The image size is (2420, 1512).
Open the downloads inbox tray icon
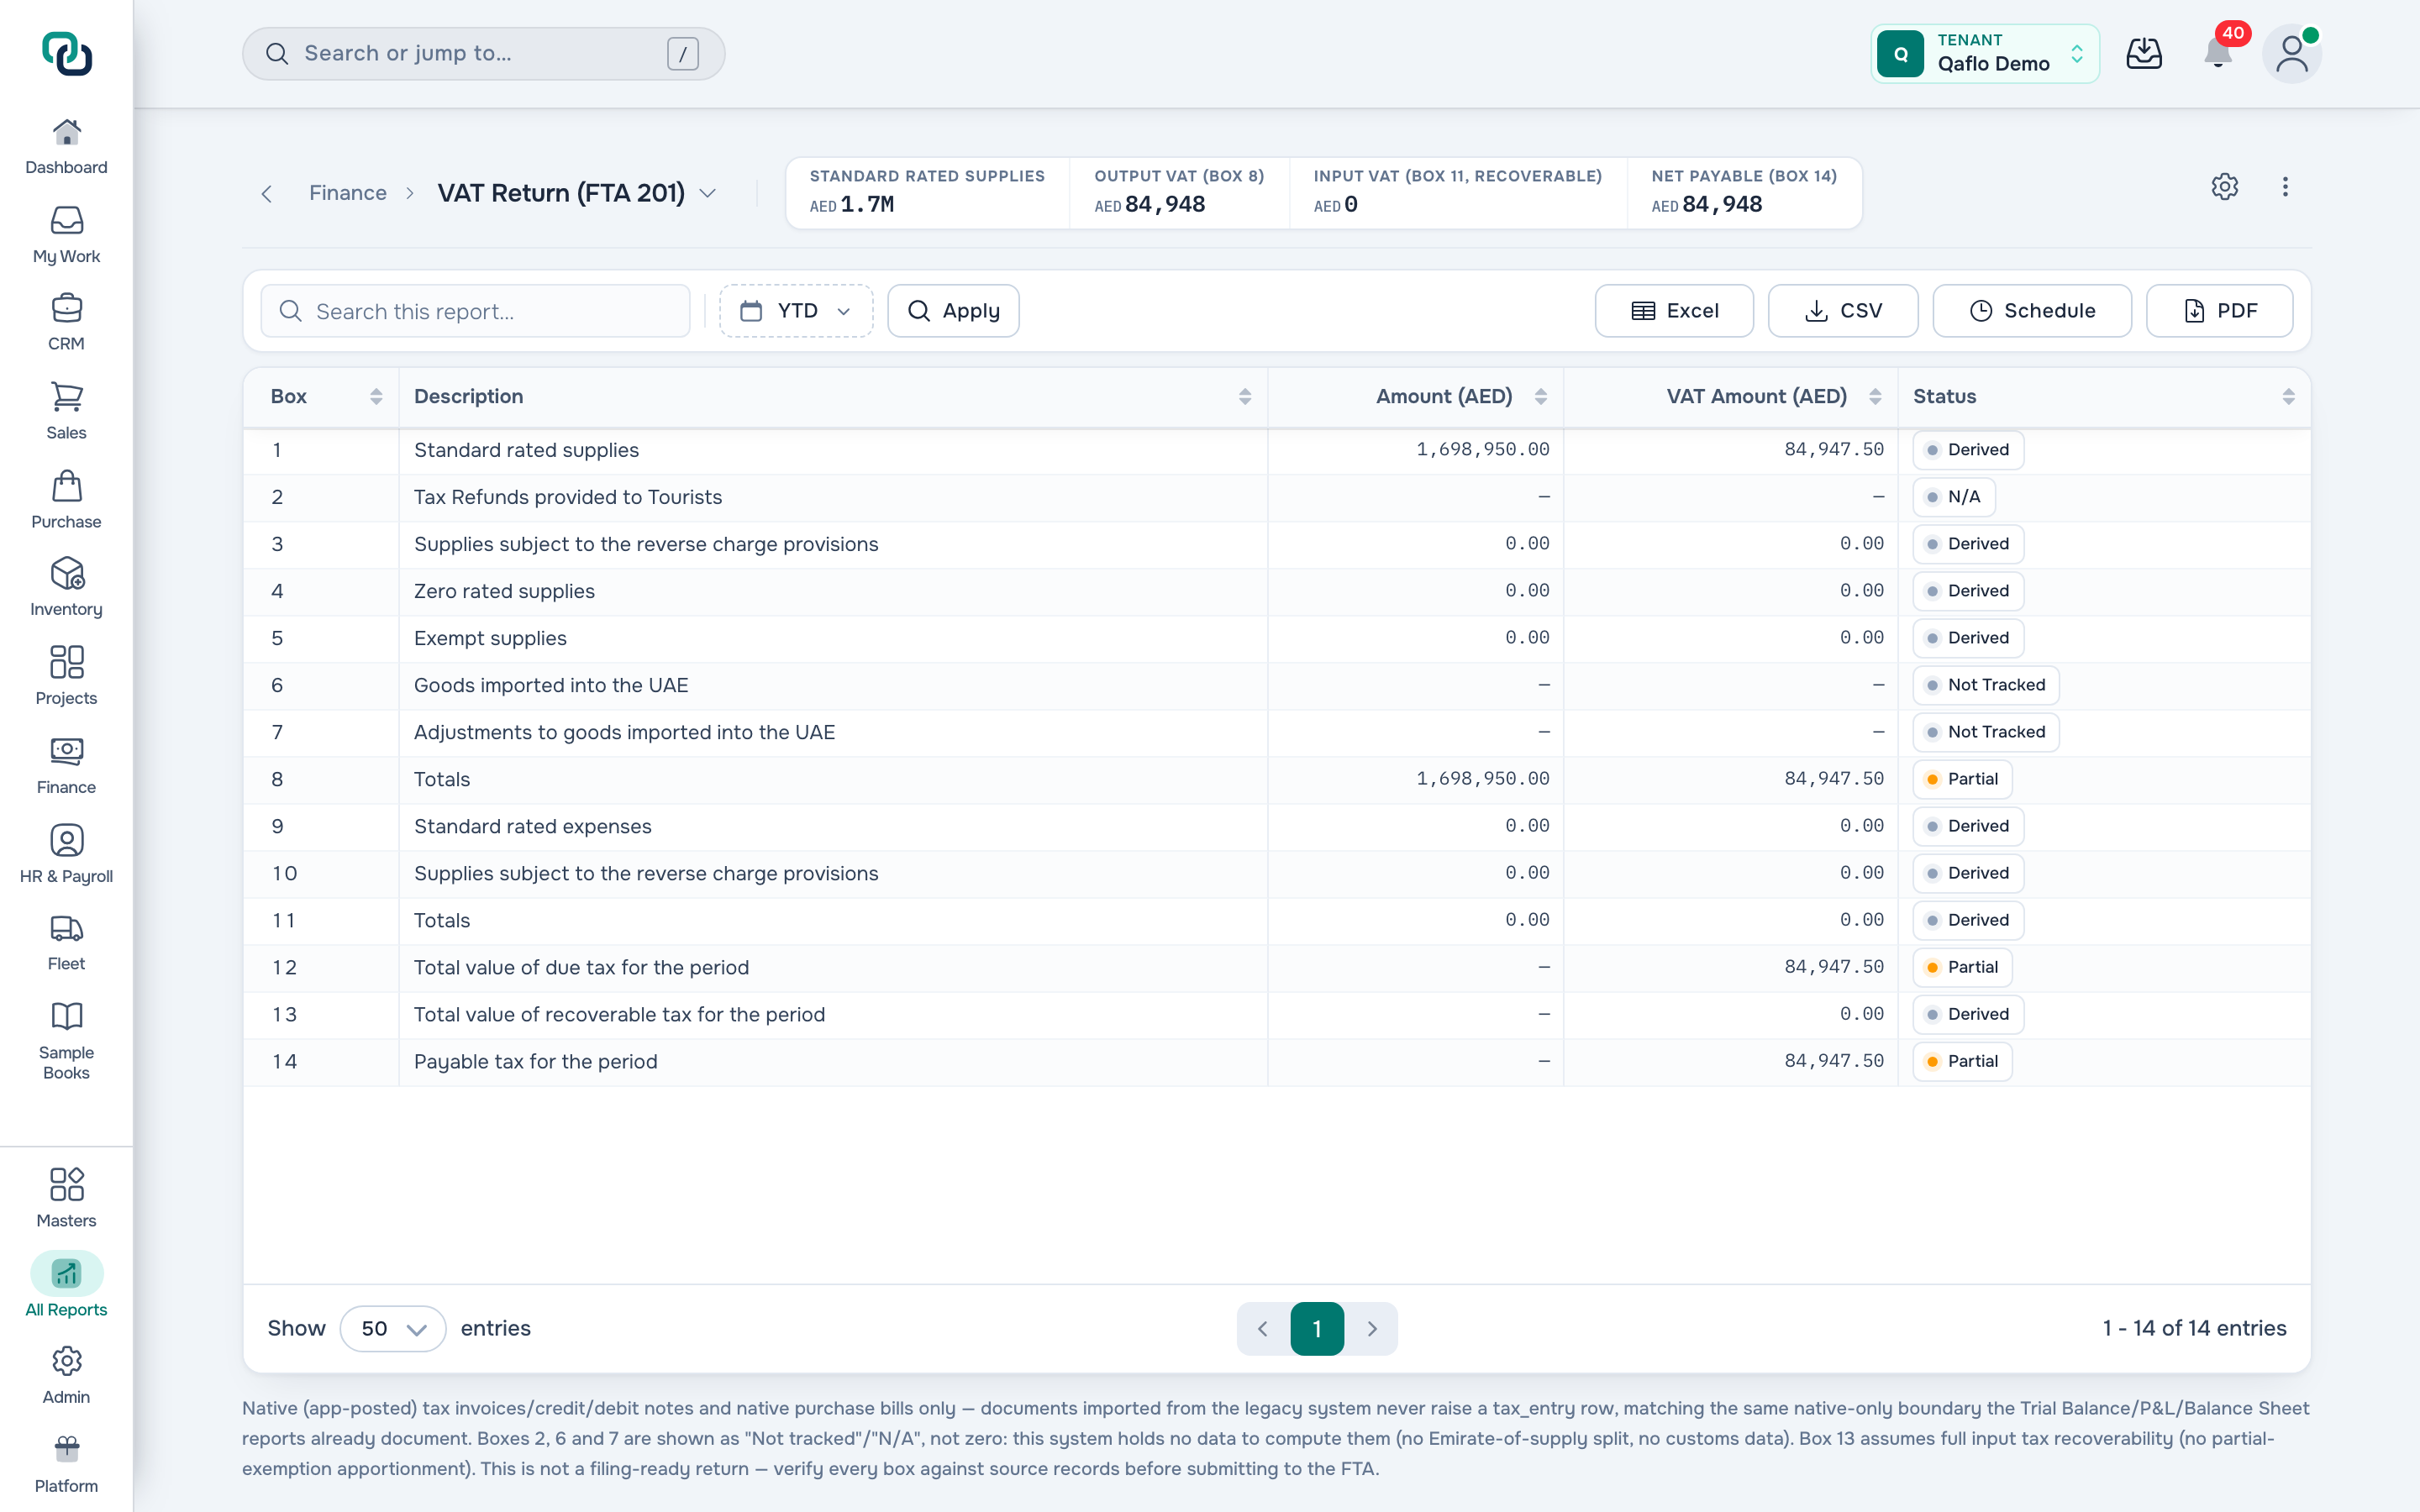click(x=2144, y=54)
